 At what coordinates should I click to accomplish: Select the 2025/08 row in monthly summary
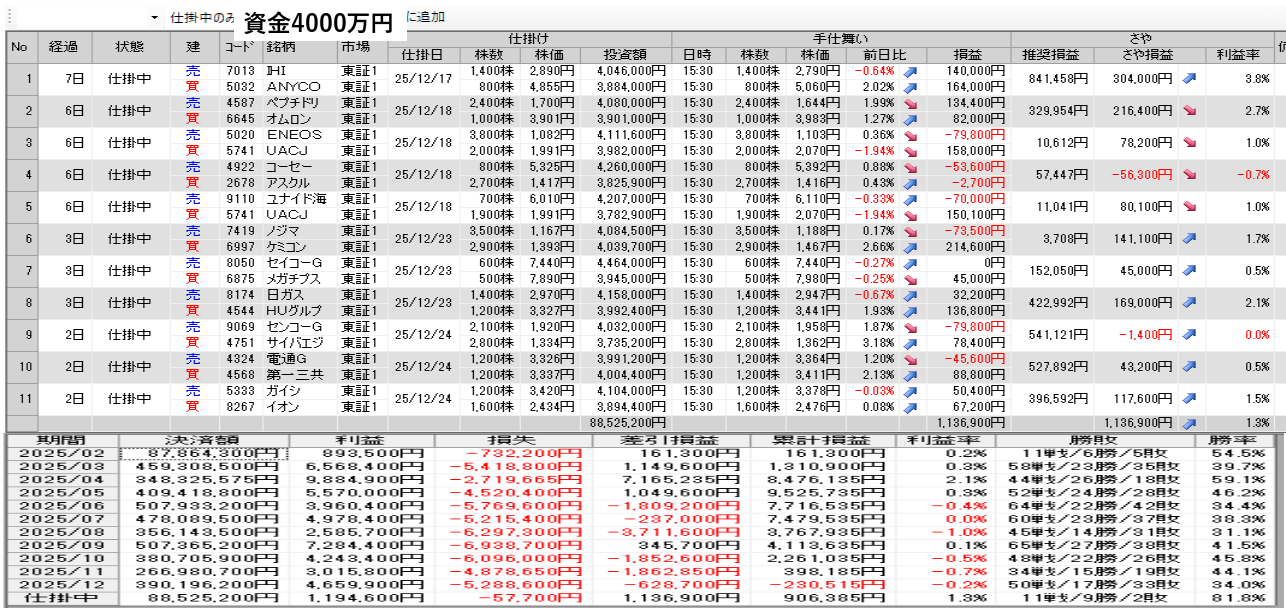click(61, 531)
